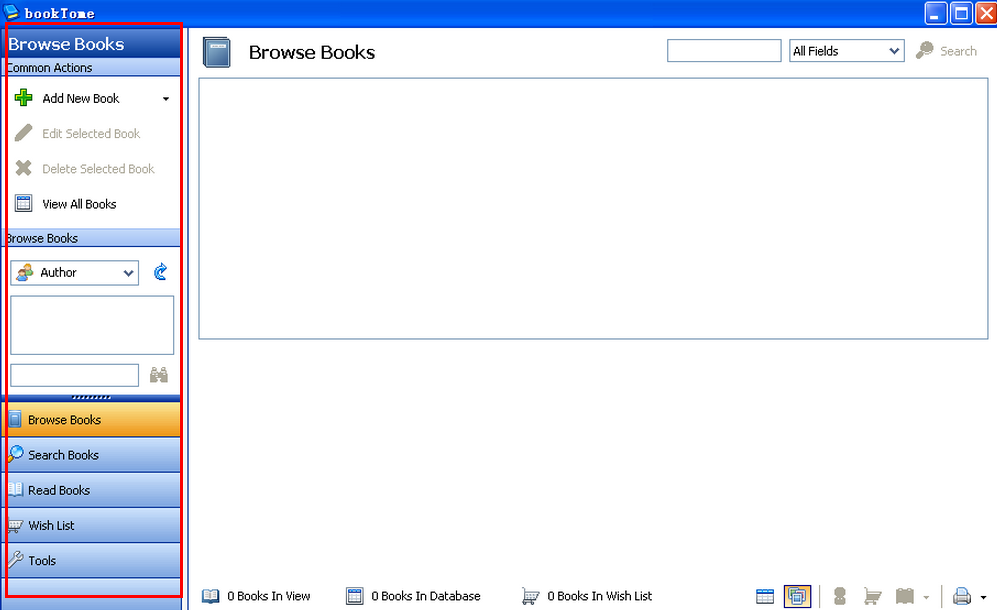997x610 pixels.
Task: Focus the sidebar find text field
Action: coord(74,375)
